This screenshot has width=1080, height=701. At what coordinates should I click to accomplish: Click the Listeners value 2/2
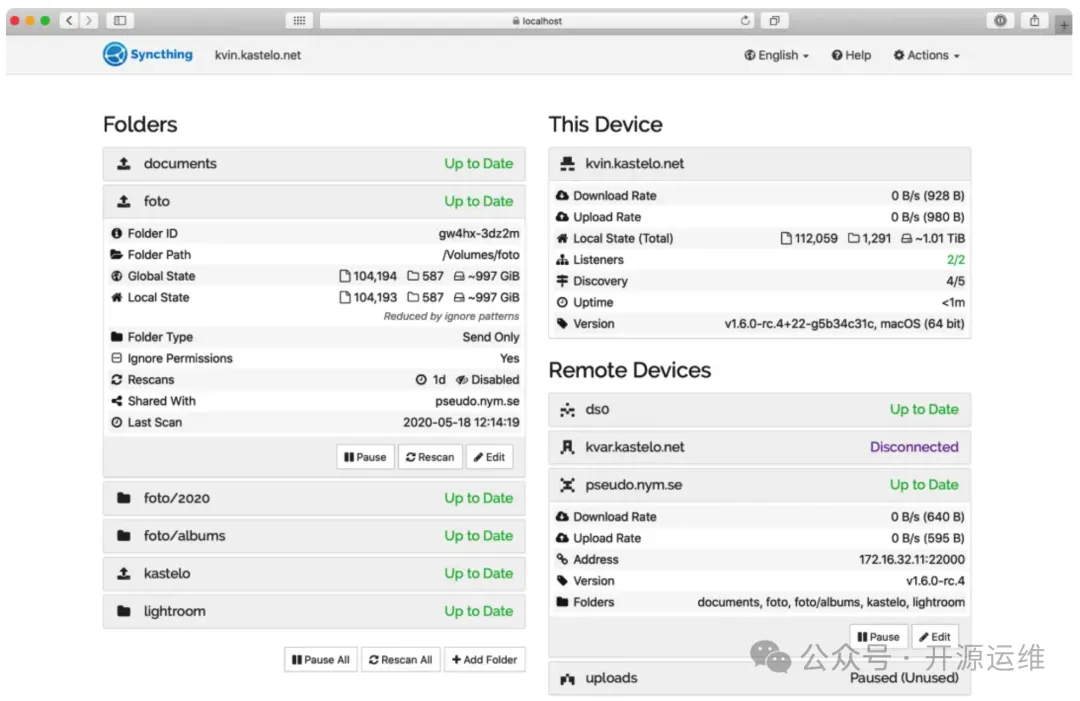[955, 260]
